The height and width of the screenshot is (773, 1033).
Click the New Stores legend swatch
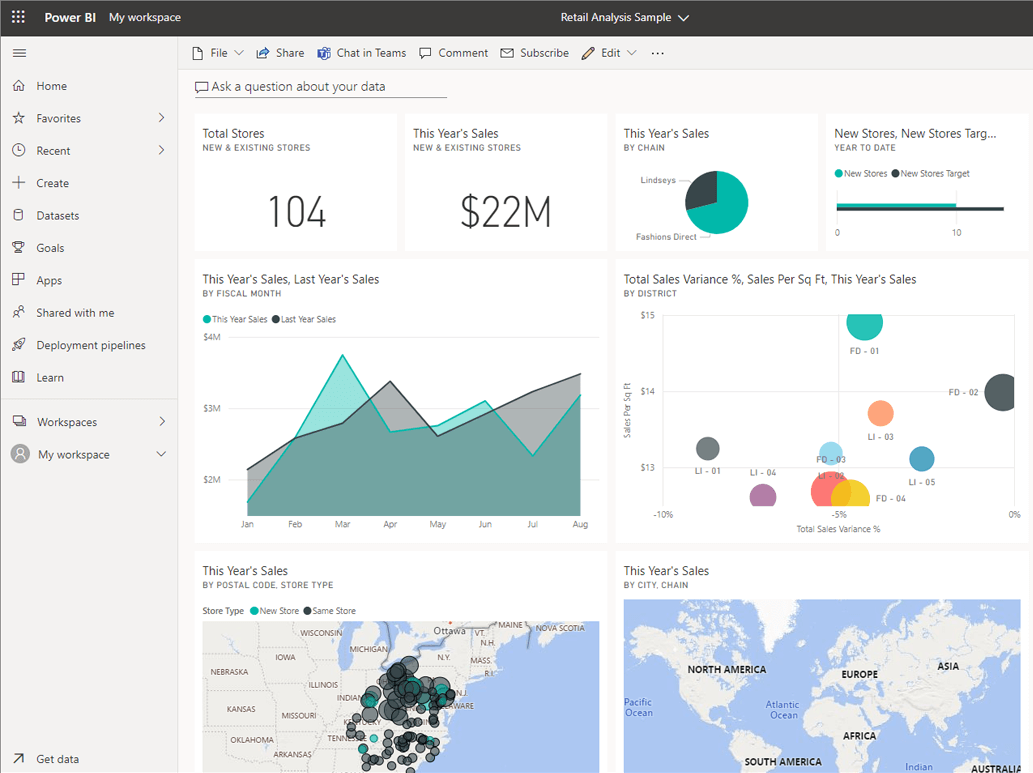[x=839, y=173]
